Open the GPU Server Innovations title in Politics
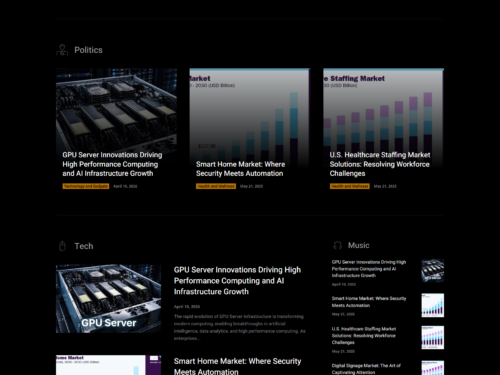The width and height of the screenshot is (500, 375). [x=112, y=164]
